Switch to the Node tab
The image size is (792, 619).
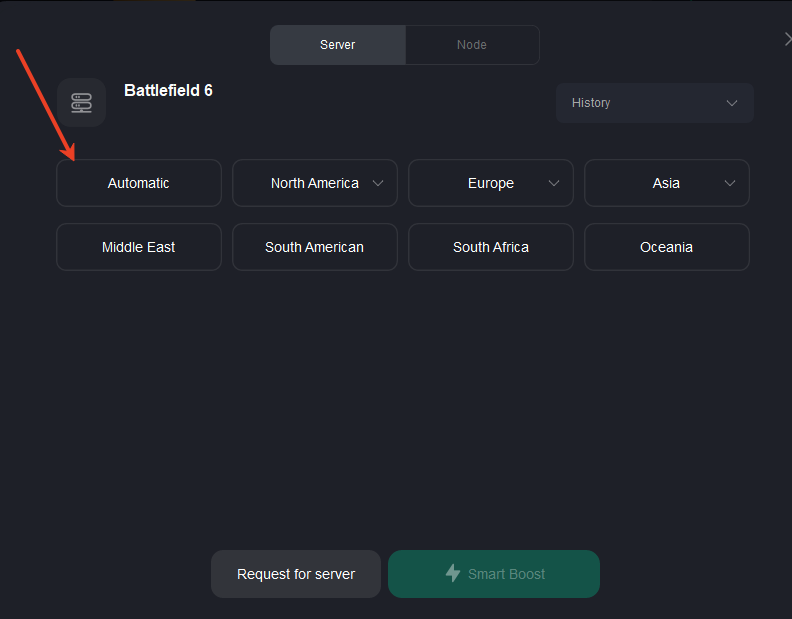tap(472, 45)
